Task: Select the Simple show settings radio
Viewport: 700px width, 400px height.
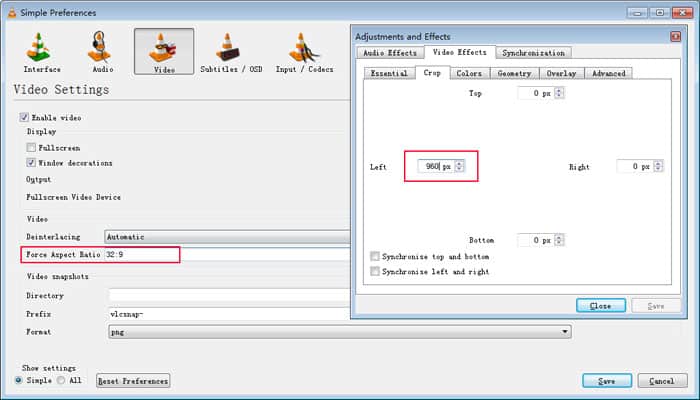Action: click(18, 380)
